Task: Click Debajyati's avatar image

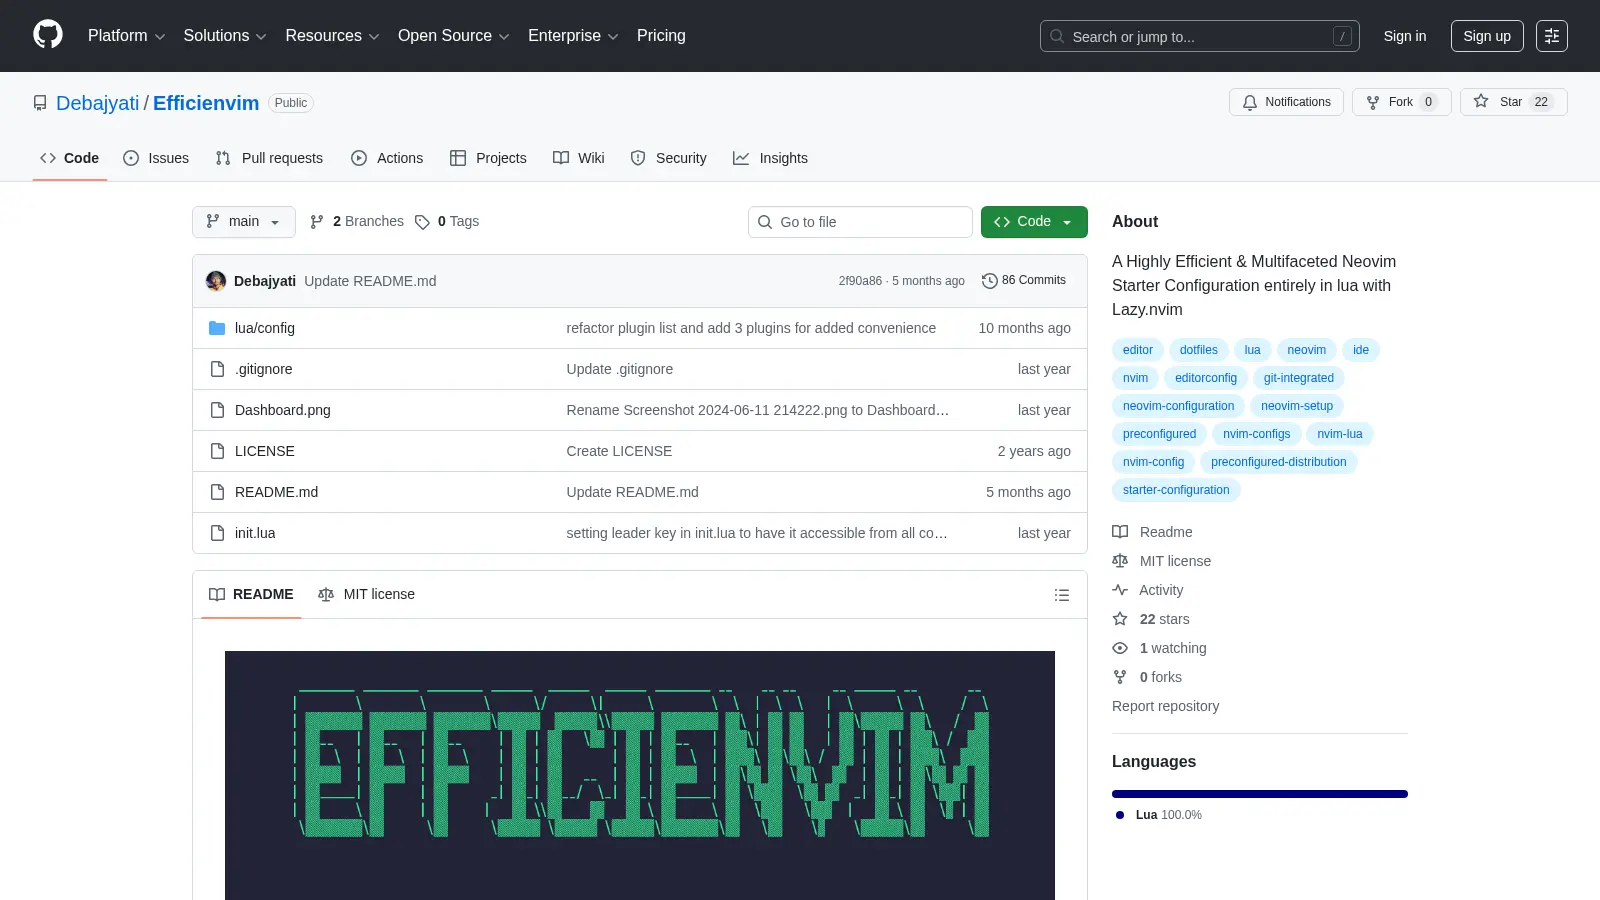Action: (x=216, y=281)
